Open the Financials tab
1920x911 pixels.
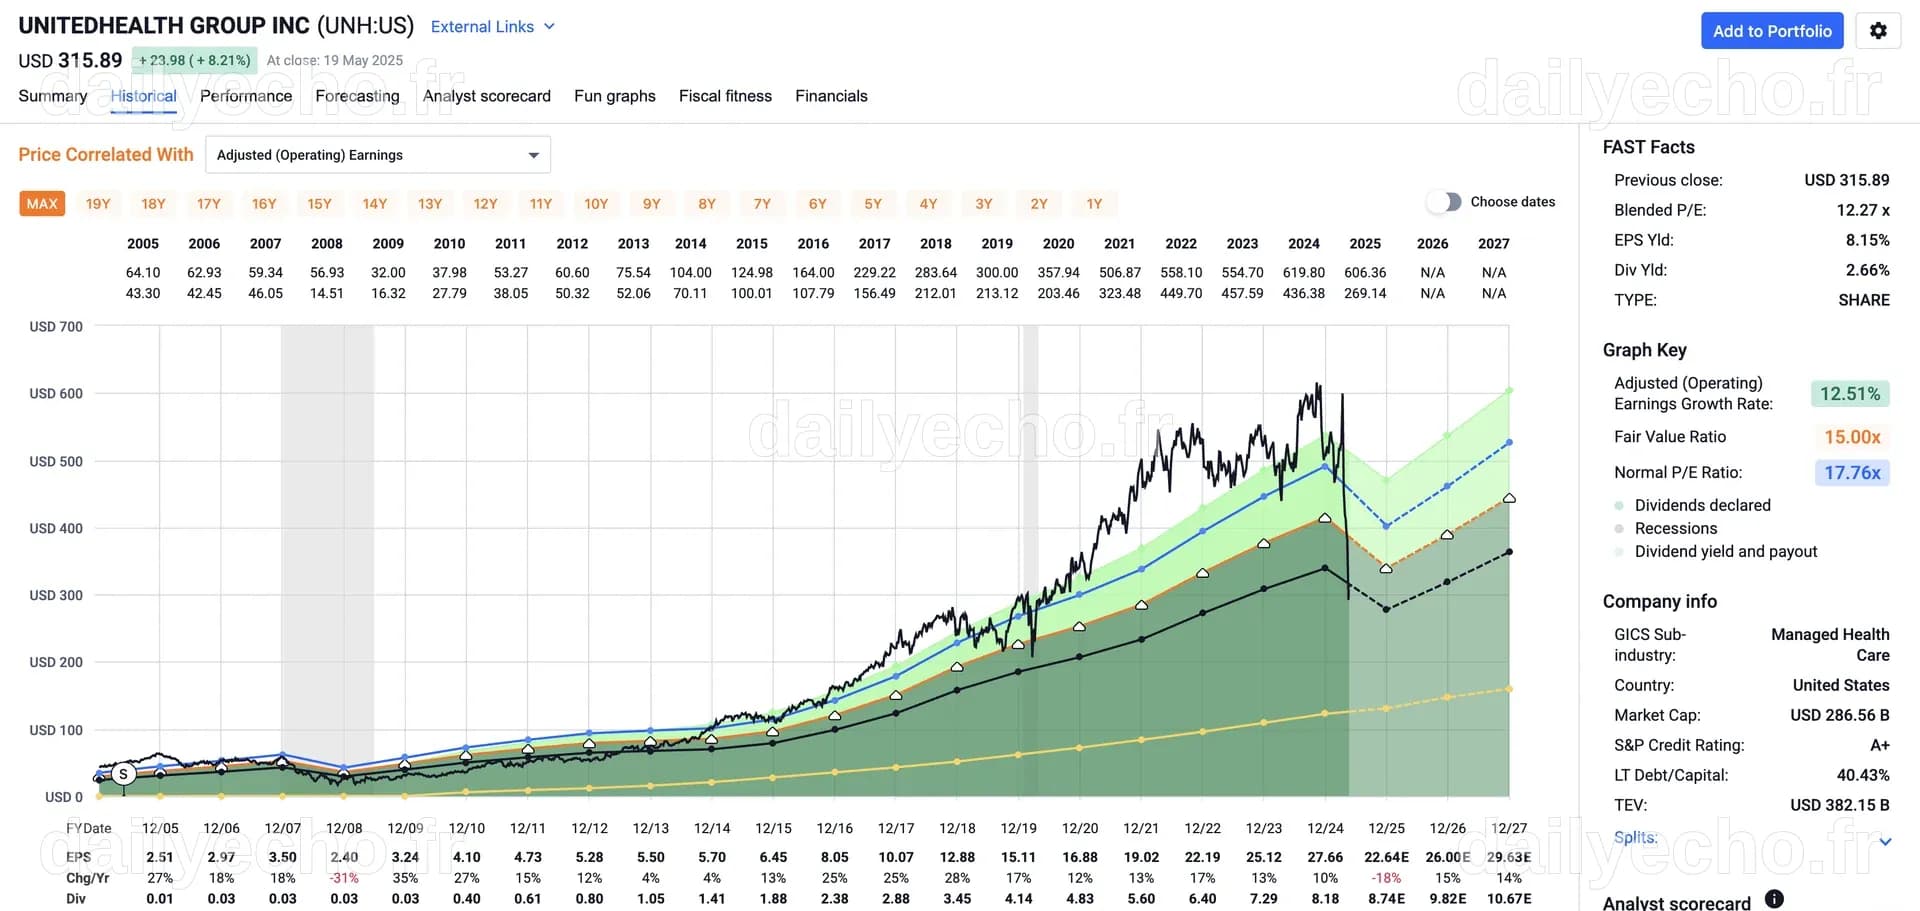click(831, 96)
